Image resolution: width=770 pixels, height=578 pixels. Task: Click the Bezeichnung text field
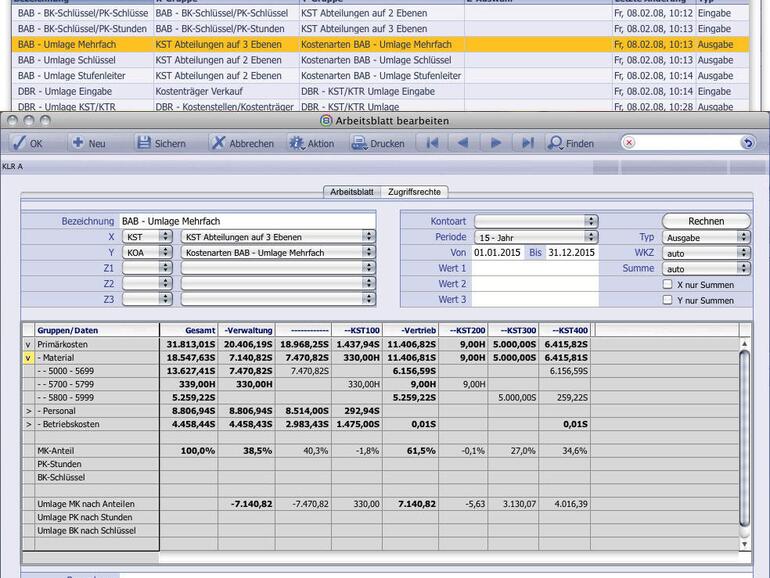247,221
